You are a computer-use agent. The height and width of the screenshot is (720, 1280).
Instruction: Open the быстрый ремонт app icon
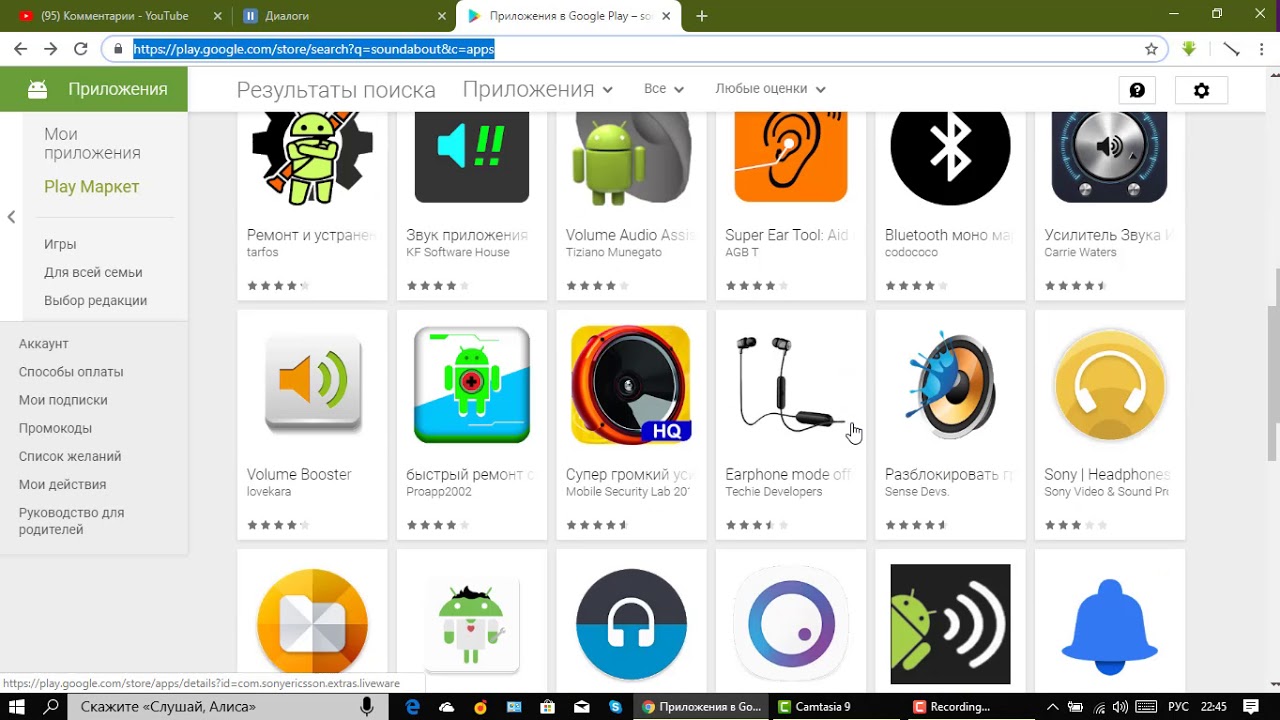(471, 385)
